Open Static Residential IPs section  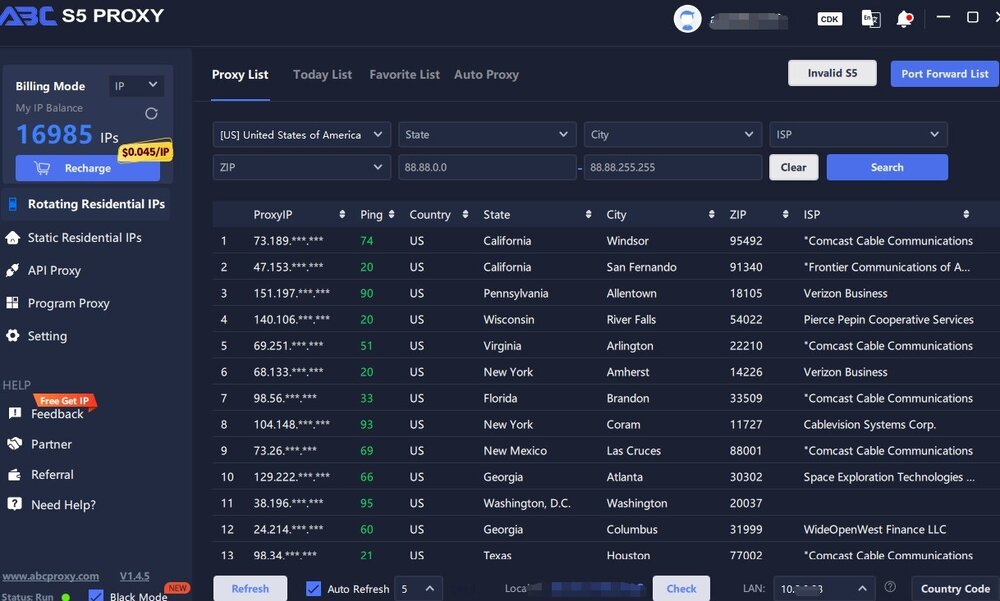(x=84, y=238)
